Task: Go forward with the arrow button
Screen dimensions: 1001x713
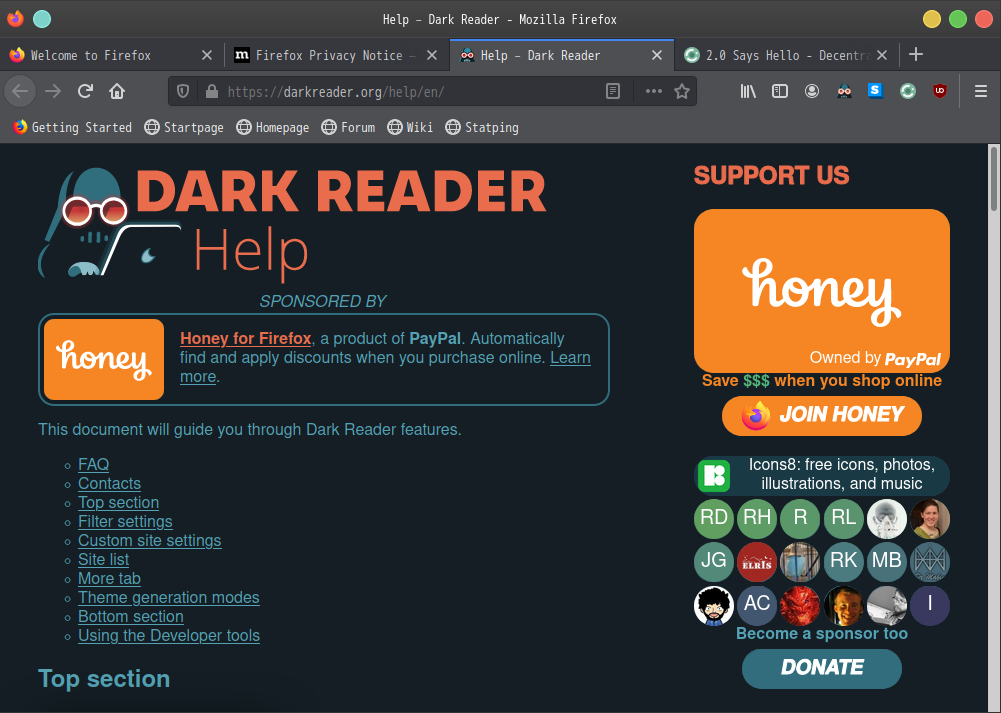Action: [x=53, y=91]
